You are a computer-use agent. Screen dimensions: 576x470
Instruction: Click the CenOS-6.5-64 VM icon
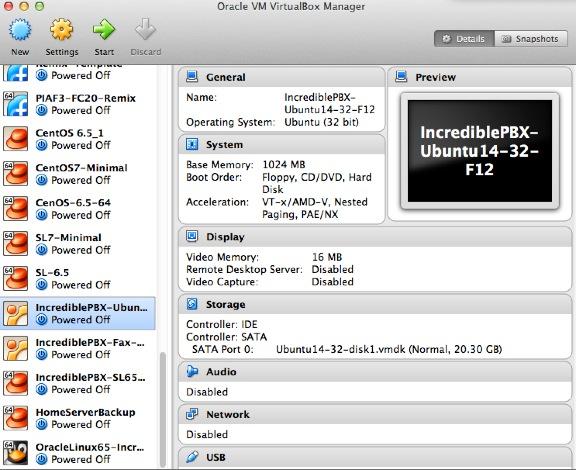click(15, 209)
